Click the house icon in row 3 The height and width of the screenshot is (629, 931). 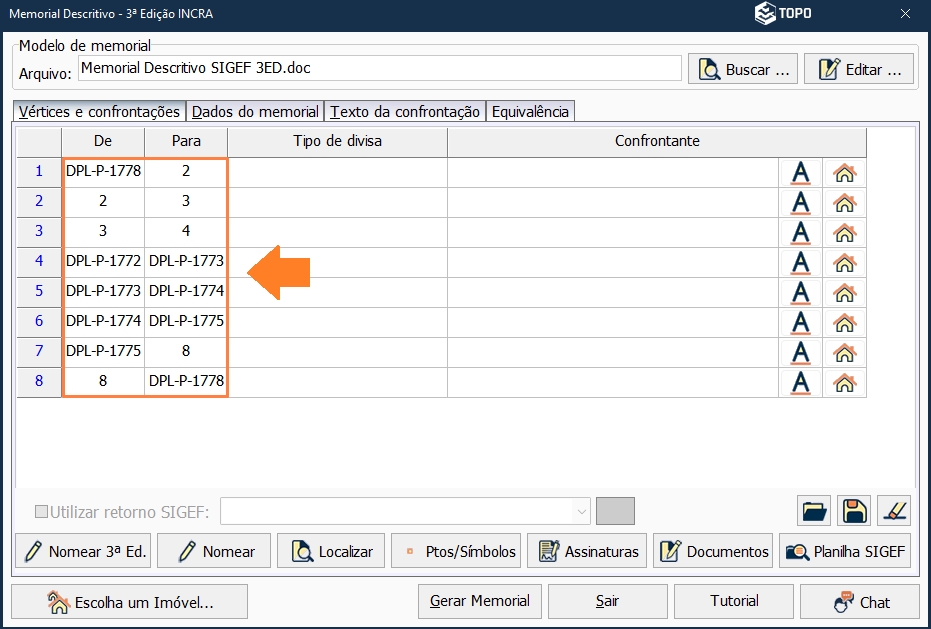844,233
